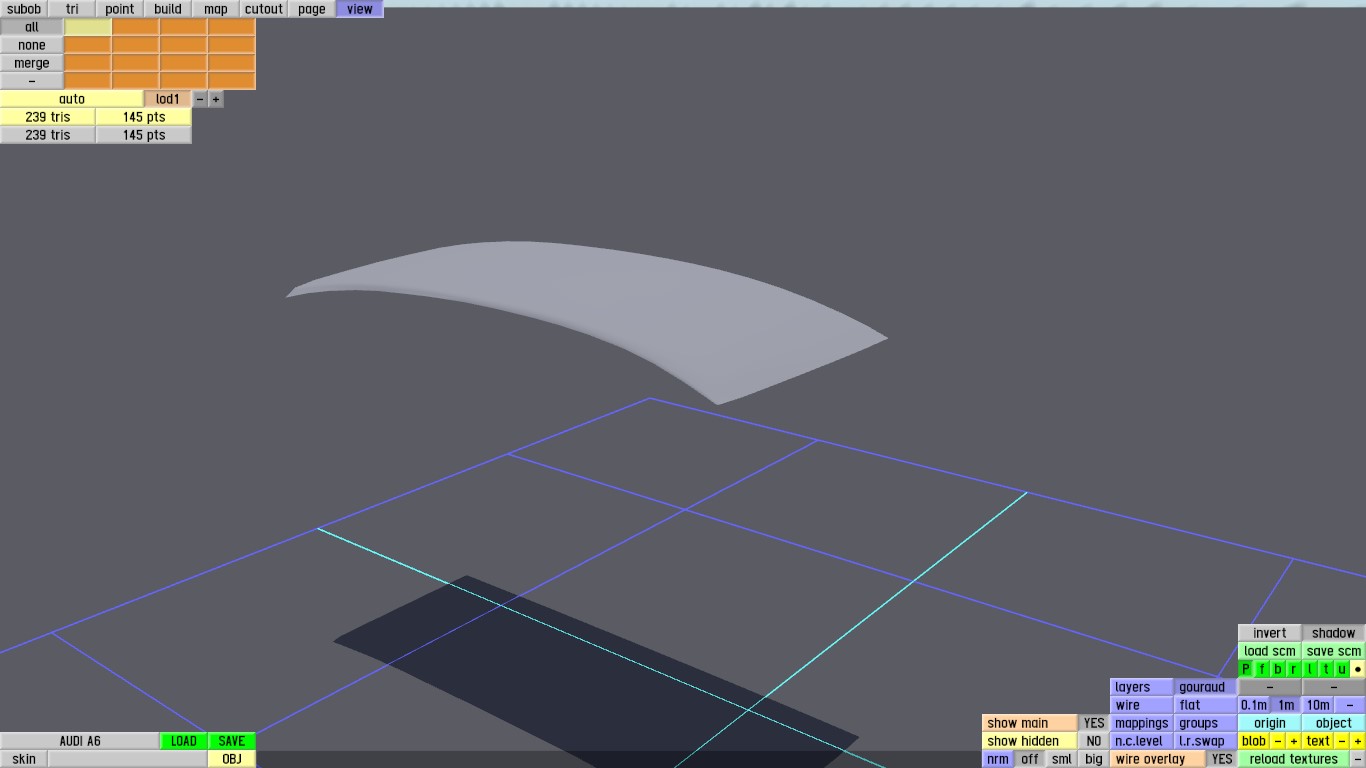Click the origin button

pyautogui.click(x=1270, y=723)
